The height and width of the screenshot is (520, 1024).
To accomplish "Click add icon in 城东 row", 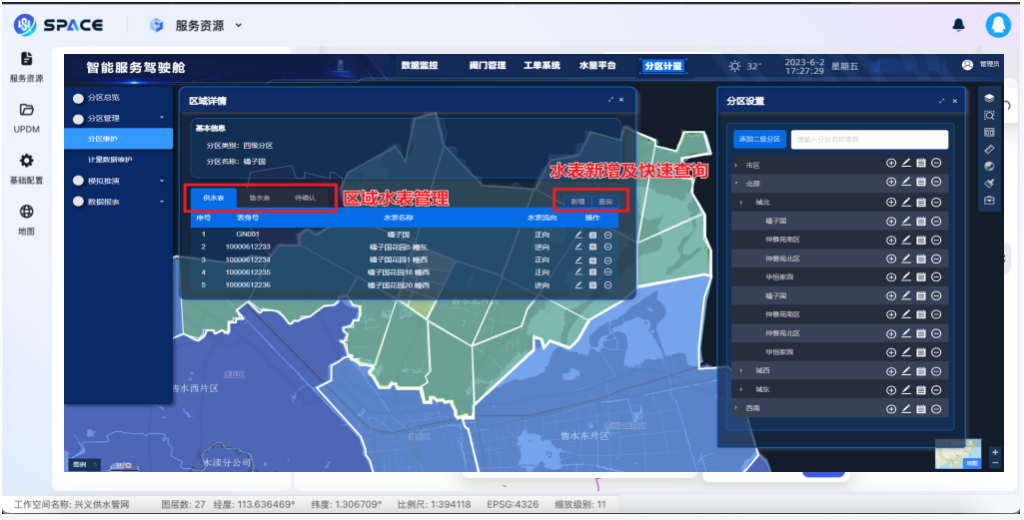I will pyautogui.click(x=891, y=390).
